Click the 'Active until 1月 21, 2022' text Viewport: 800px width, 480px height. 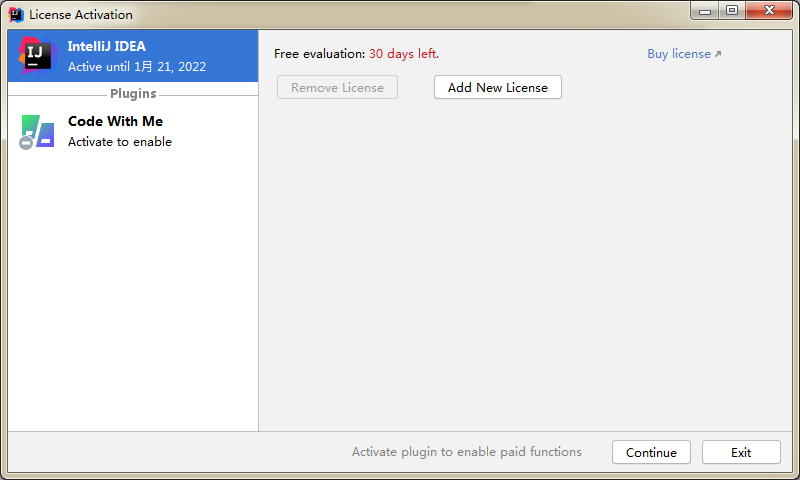click(x=137, y=66)
